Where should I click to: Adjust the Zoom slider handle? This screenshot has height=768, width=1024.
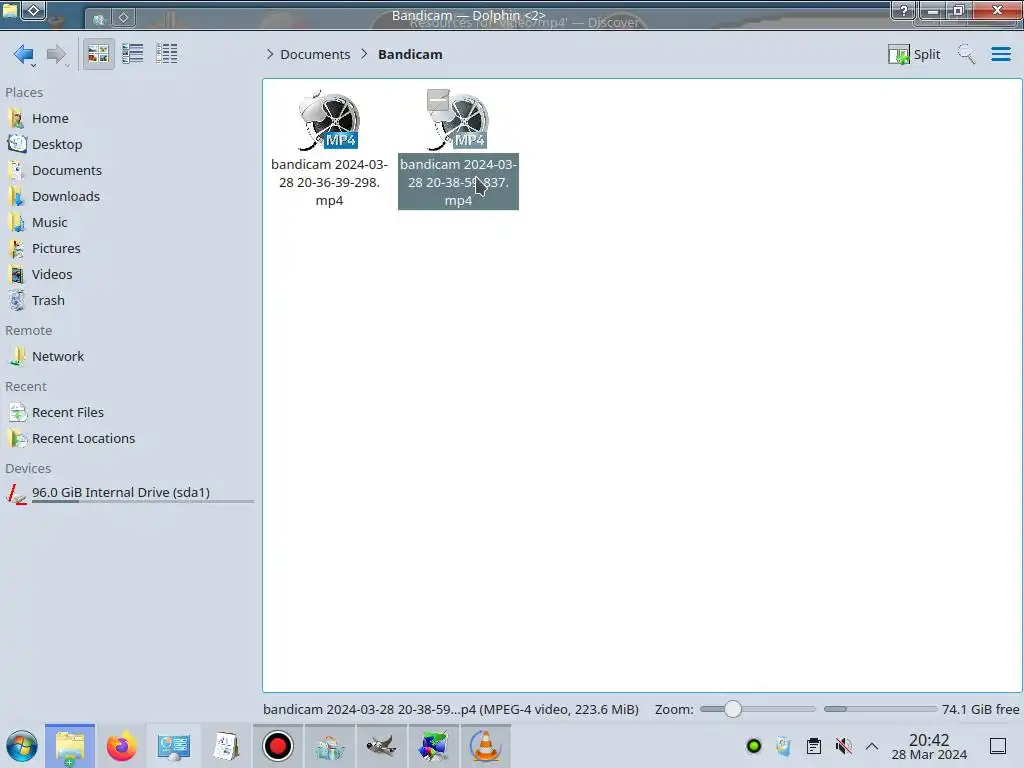(733, 709)
